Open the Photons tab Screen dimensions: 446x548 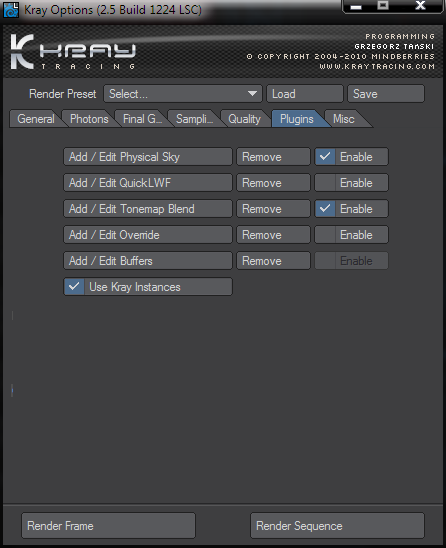[x=89, y=119]
